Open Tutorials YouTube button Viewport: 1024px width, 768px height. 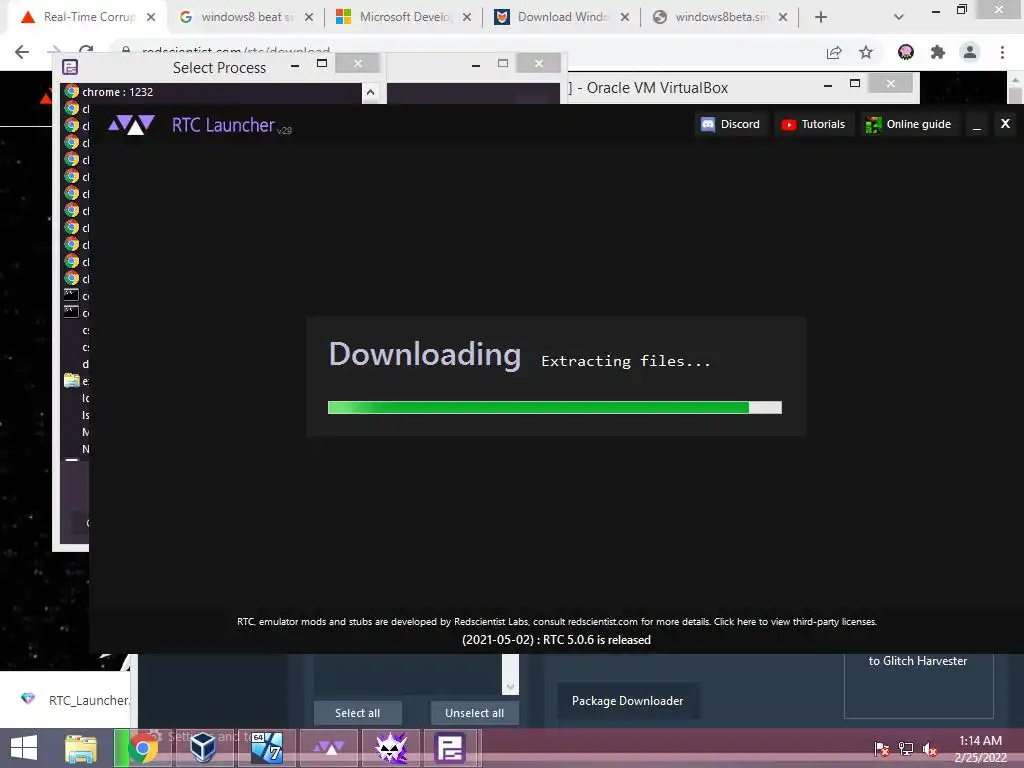[813, 124]
